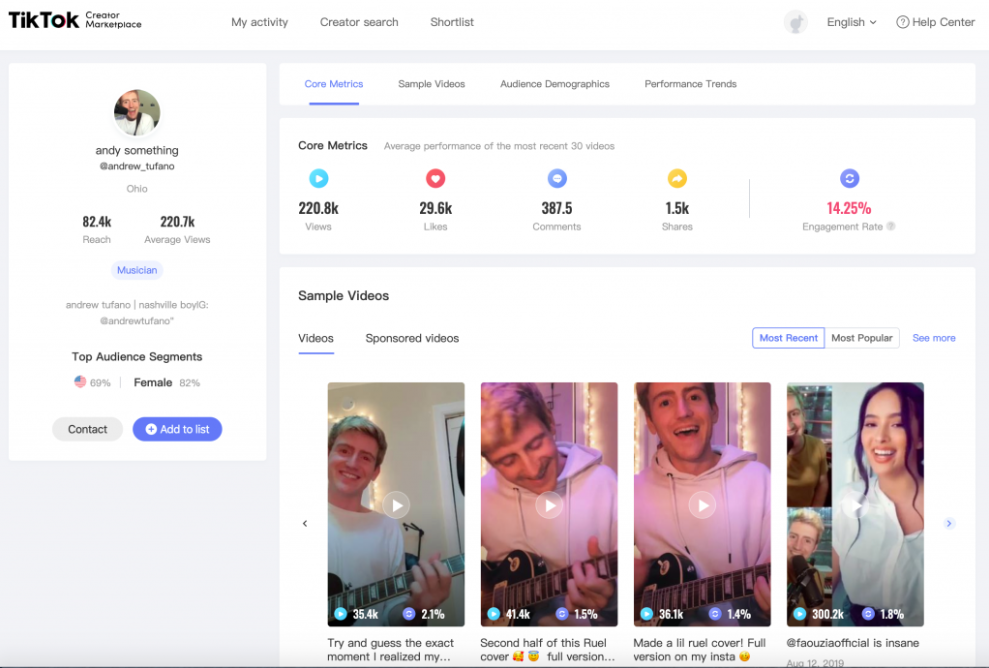
Task: Play the 'Made a lil ruel cover' video
Action: [702, 505]
